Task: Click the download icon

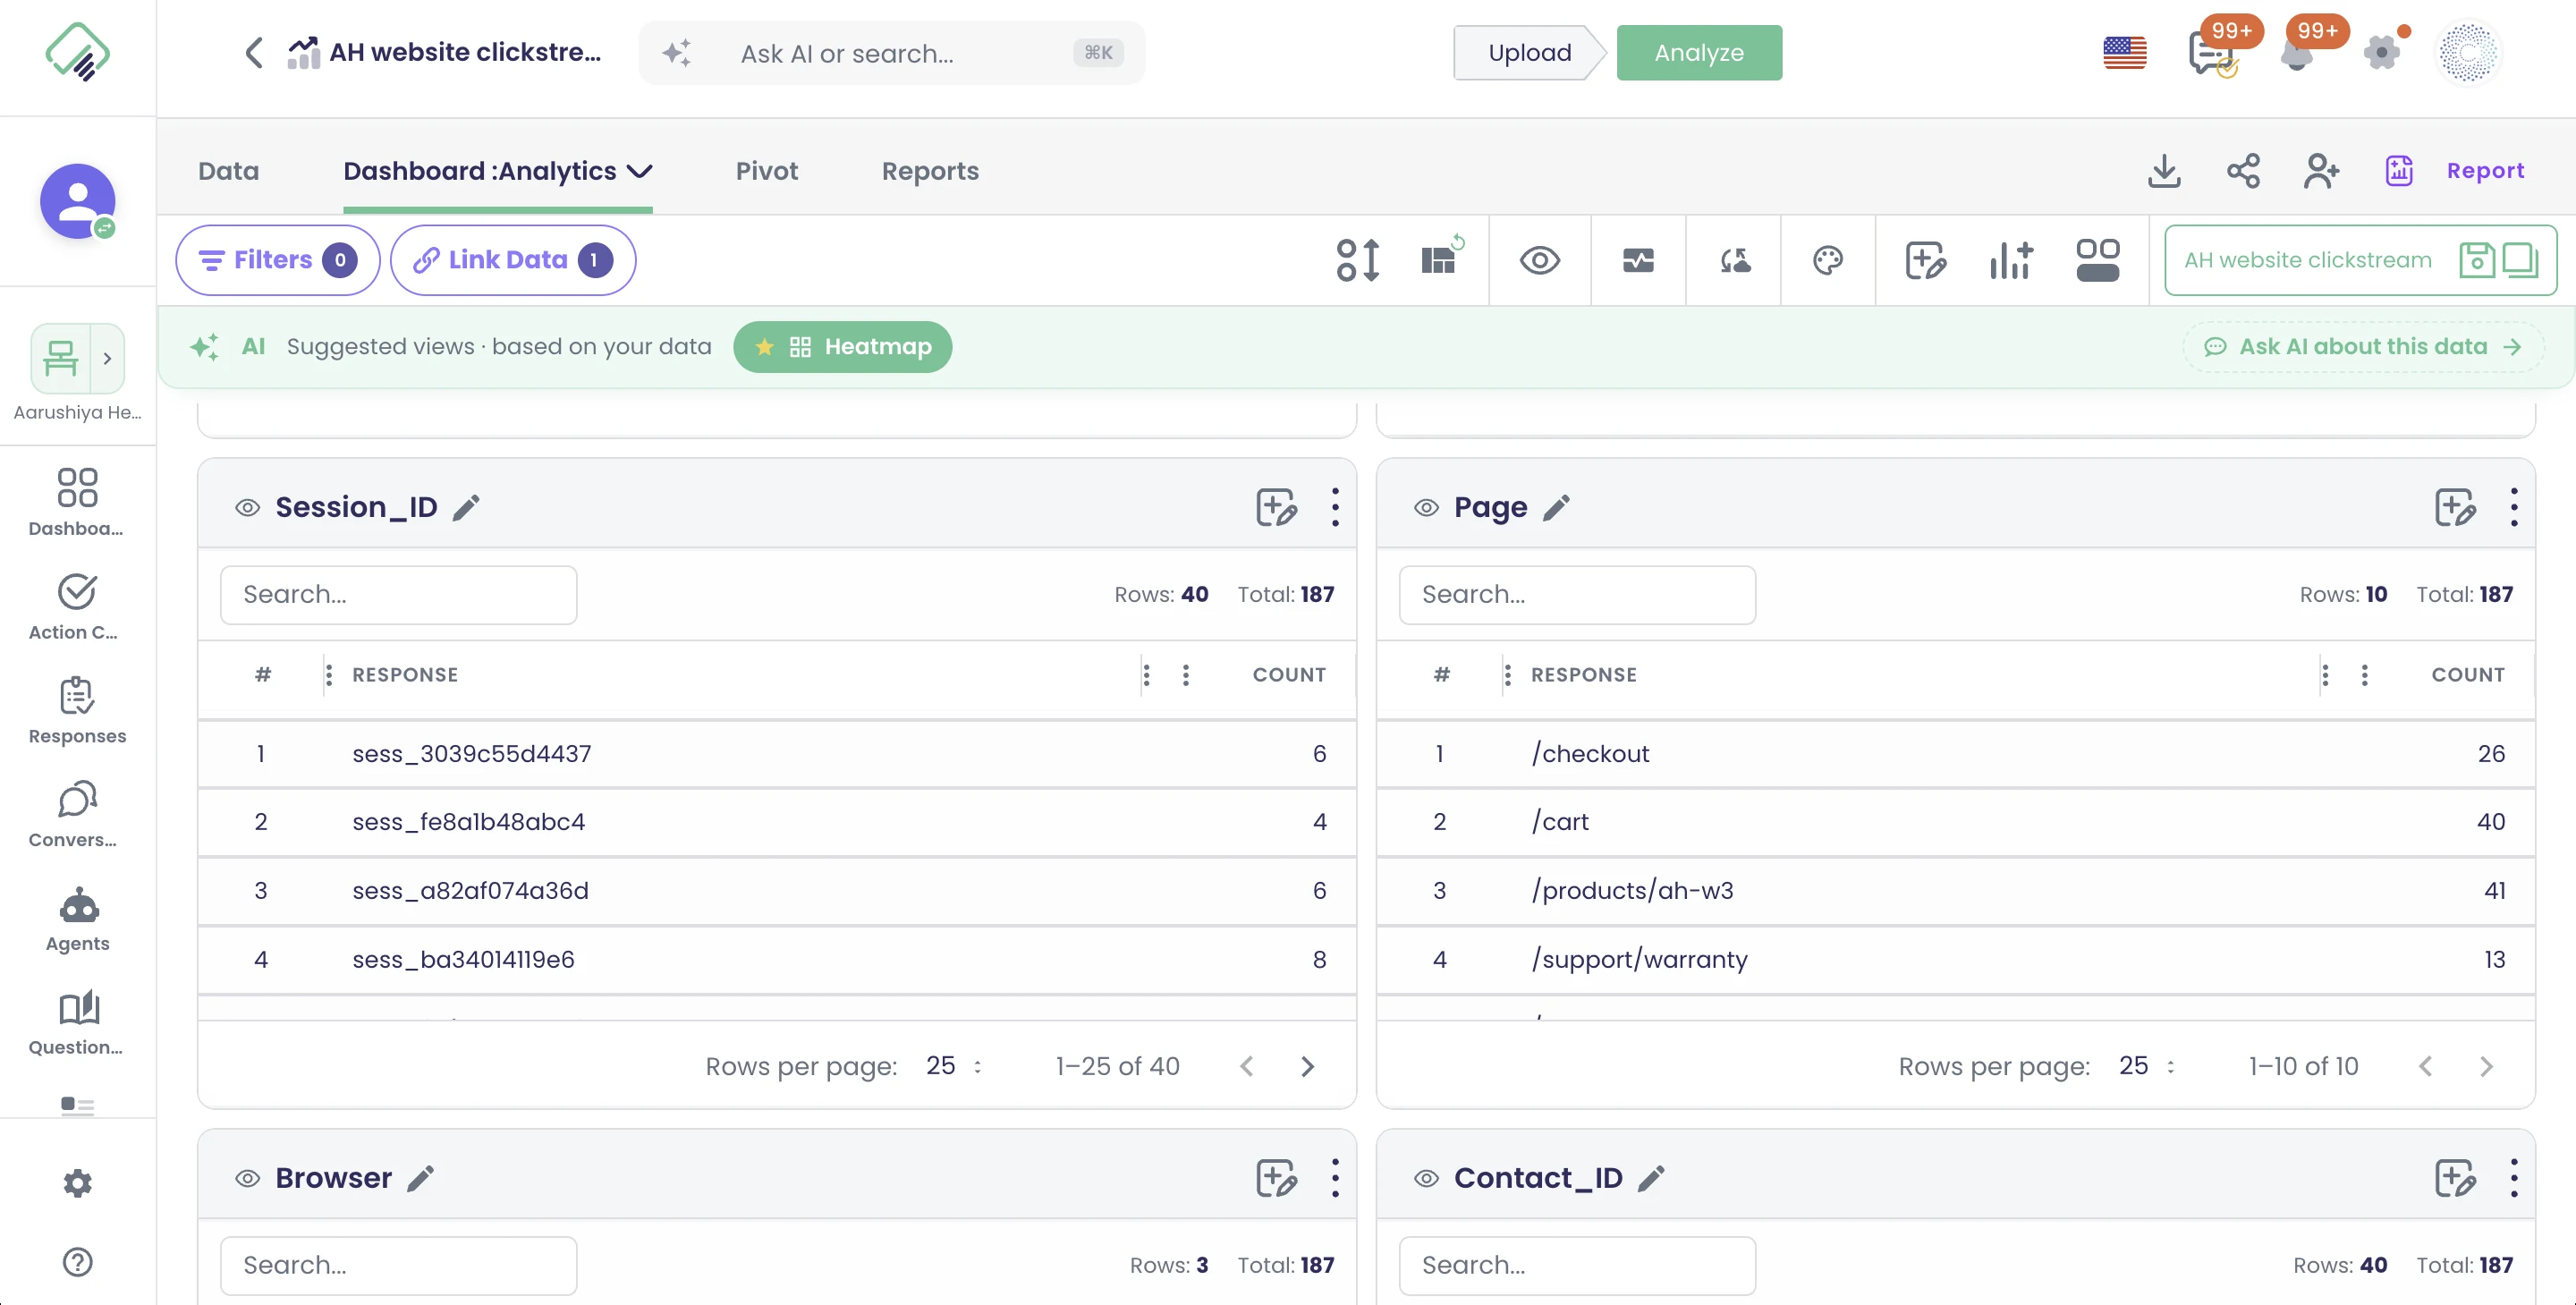Action: point(2164,171)
